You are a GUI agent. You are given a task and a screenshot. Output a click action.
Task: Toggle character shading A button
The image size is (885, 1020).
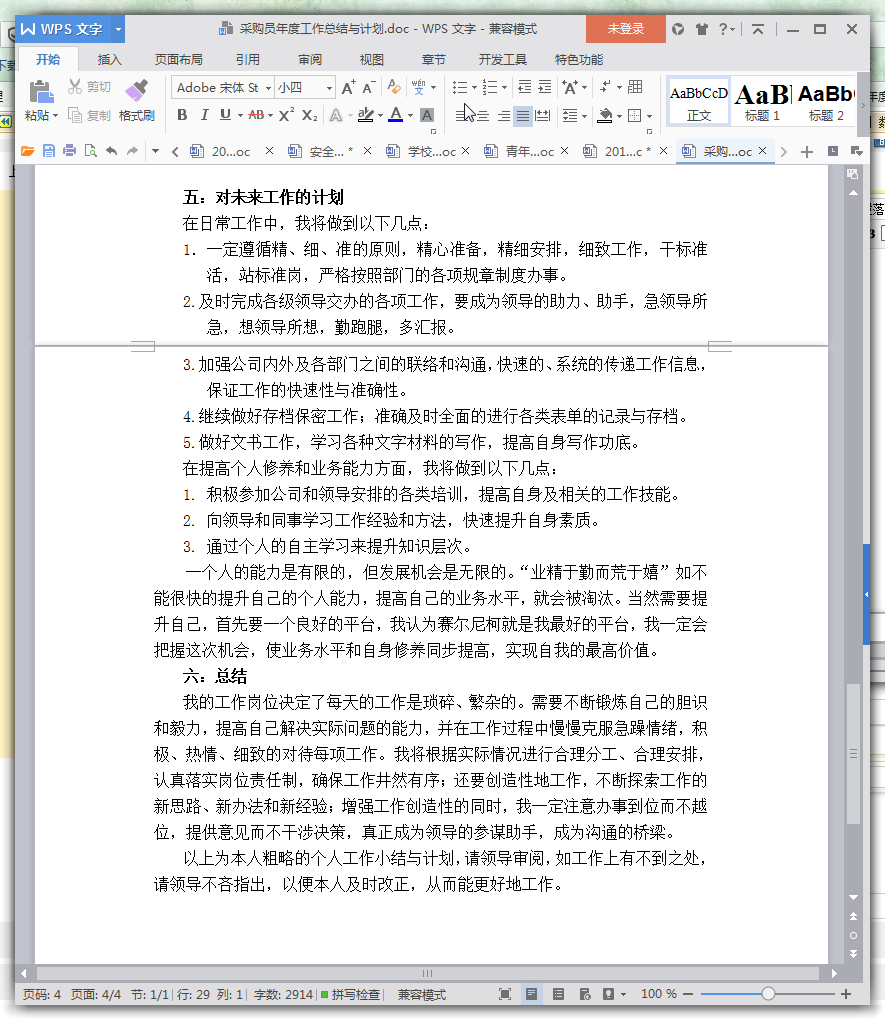point(427,115)
